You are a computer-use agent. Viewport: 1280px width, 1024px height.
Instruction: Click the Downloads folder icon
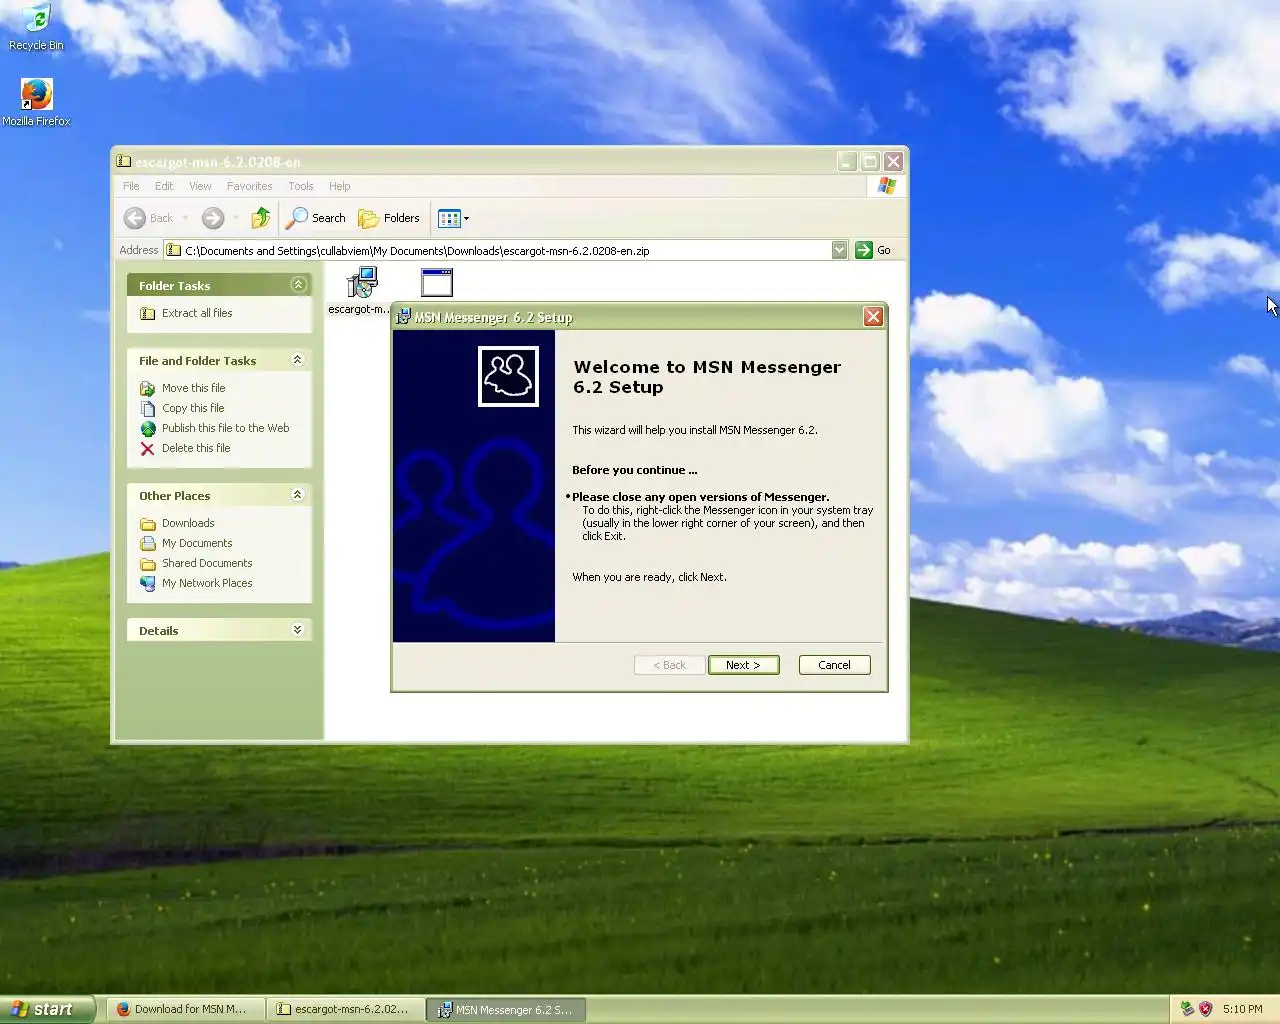pyautogui.click(x=148, y=523)
